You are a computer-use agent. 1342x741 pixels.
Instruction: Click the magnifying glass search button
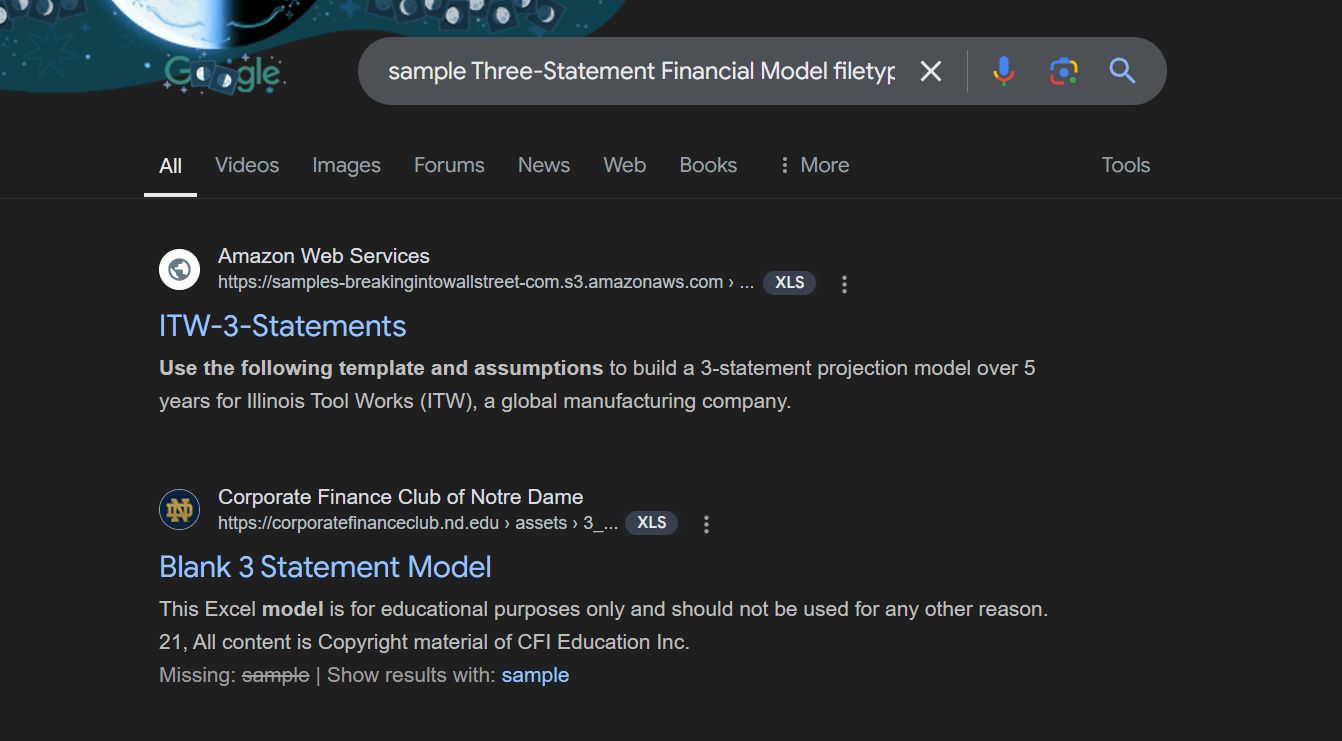pos(1122,71)
